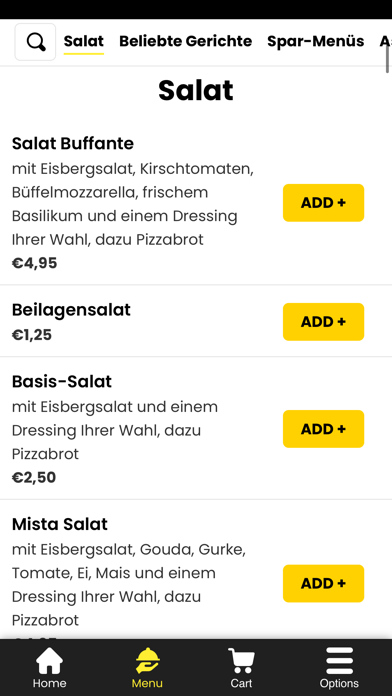This screenshot has width=392, height=696.
Task: Click the vertical scrollbar handle
Action: point(387,59)
